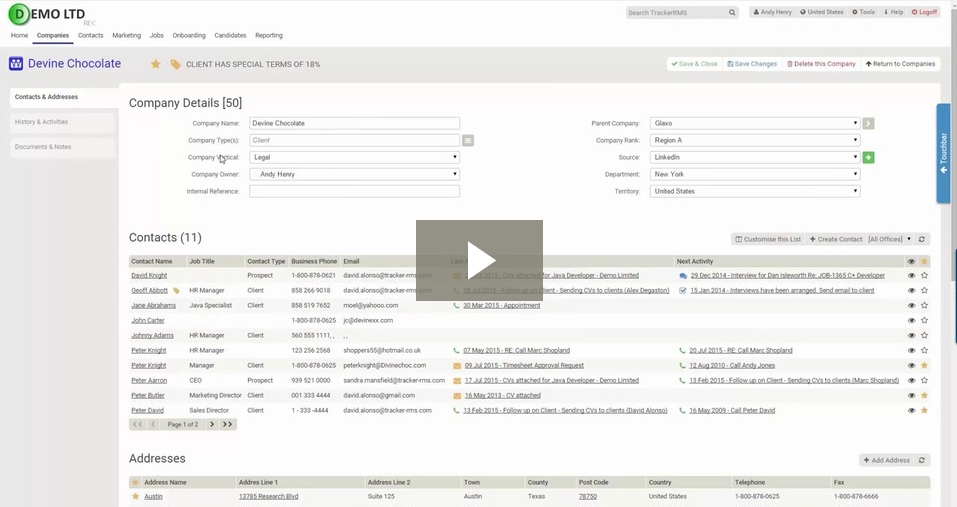
Task: Expand the Touchbar side panel
Action: pyautogui.click(x=944, y=153)
